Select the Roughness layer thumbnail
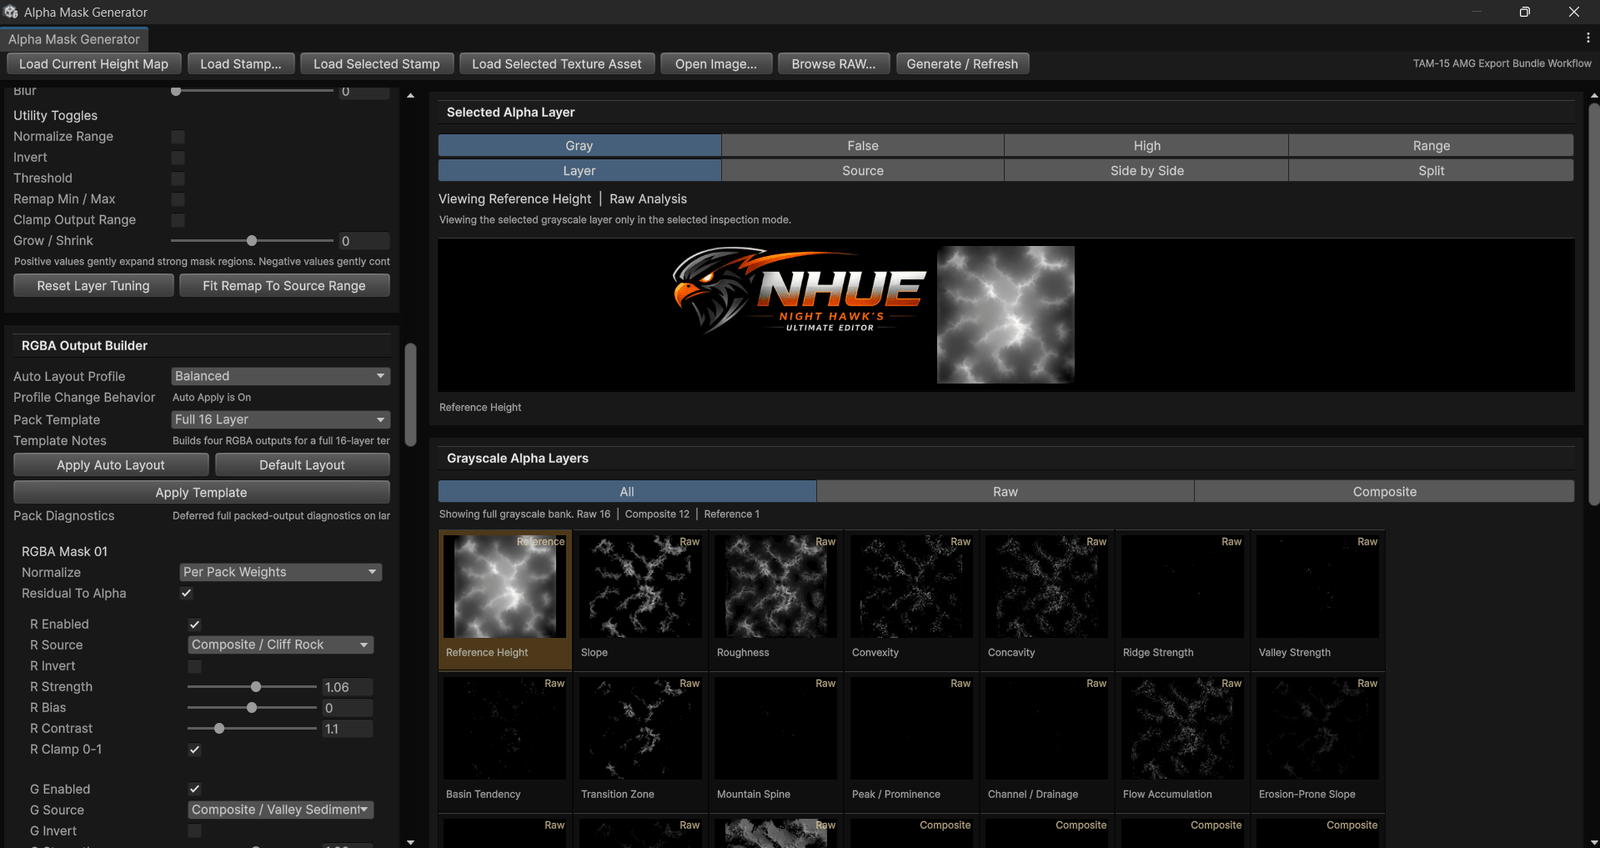The image size is (1600, 848). 776,600
